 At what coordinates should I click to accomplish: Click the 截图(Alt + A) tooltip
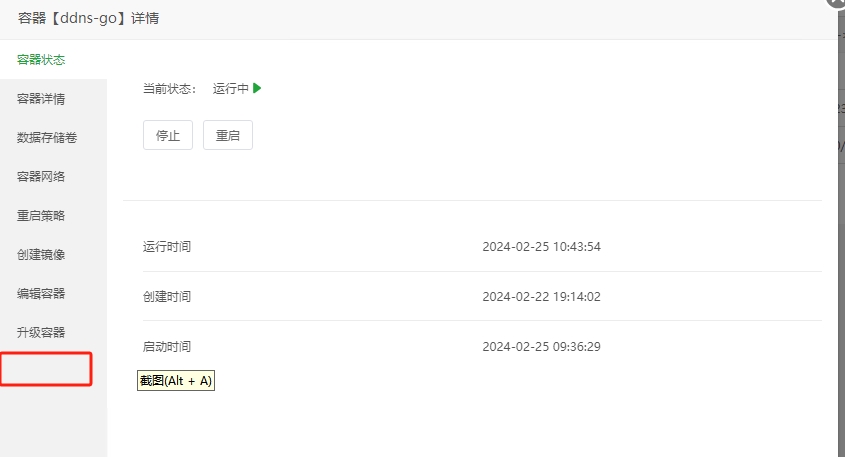(176, 380)
